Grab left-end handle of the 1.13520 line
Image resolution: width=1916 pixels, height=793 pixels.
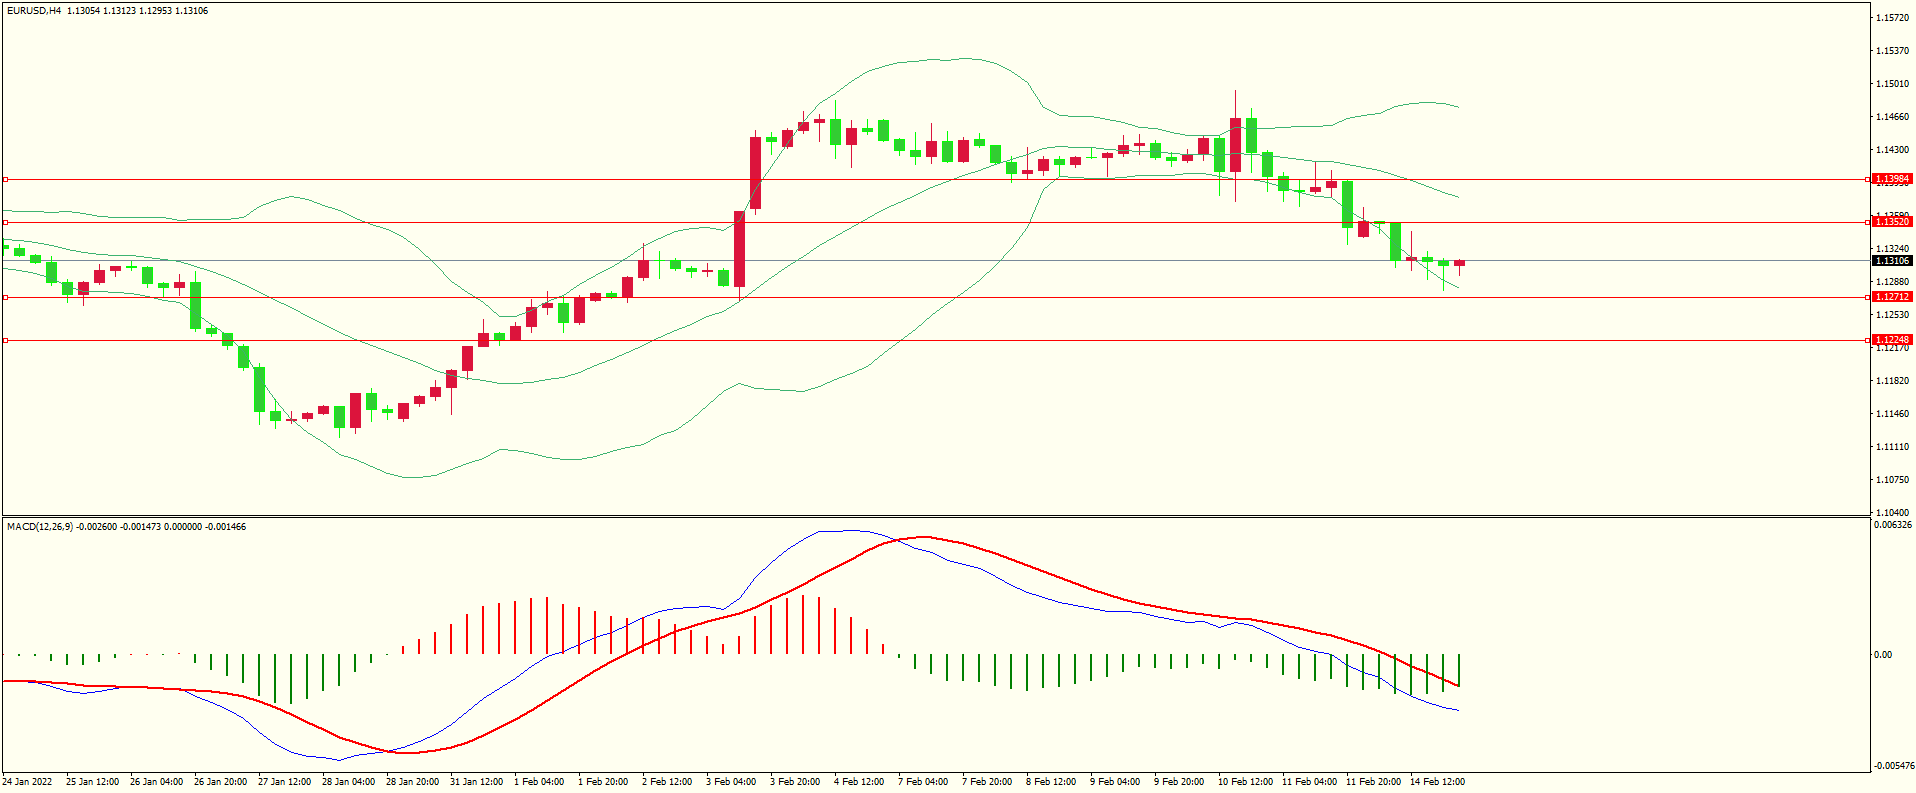pyautogui.click(x=5, y=222)
